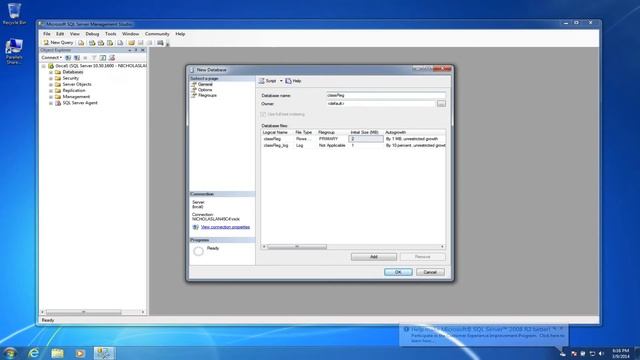Click the Database name input field
640x360 pixels.
386,96
